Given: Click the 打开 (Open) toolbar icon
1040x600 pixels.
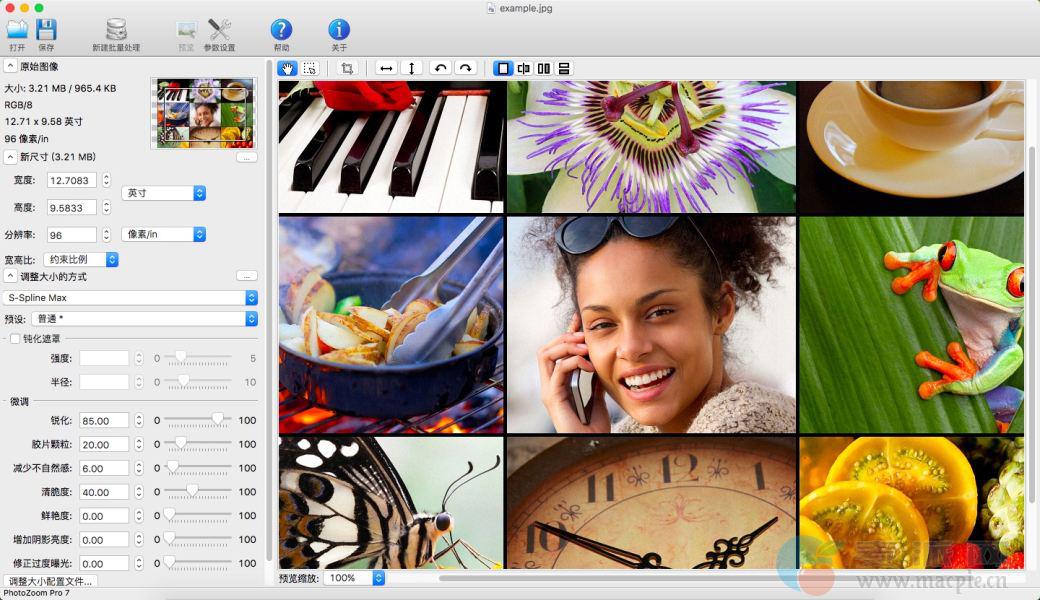Looking at the screenshot, I should pyautogui.click(x=17, y=35).
